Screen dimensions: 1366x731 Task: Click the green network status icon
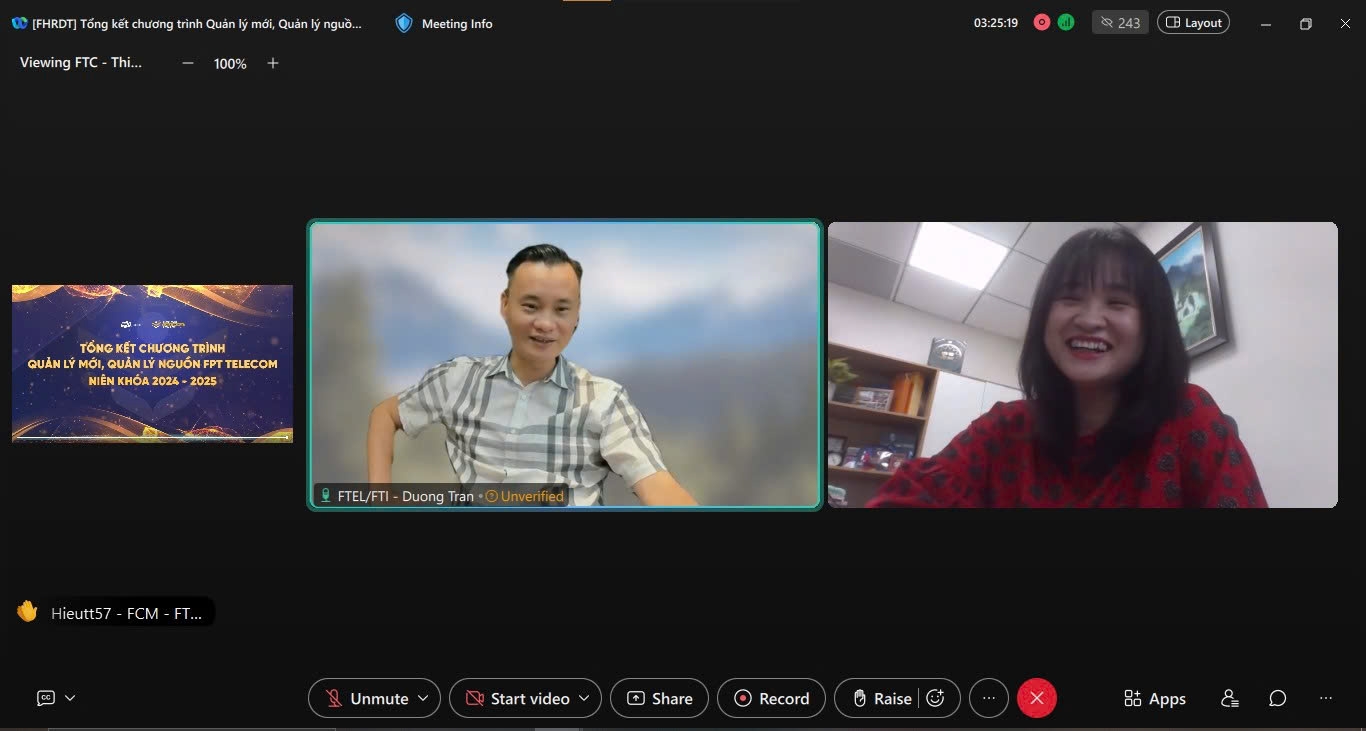[1066, 22]
